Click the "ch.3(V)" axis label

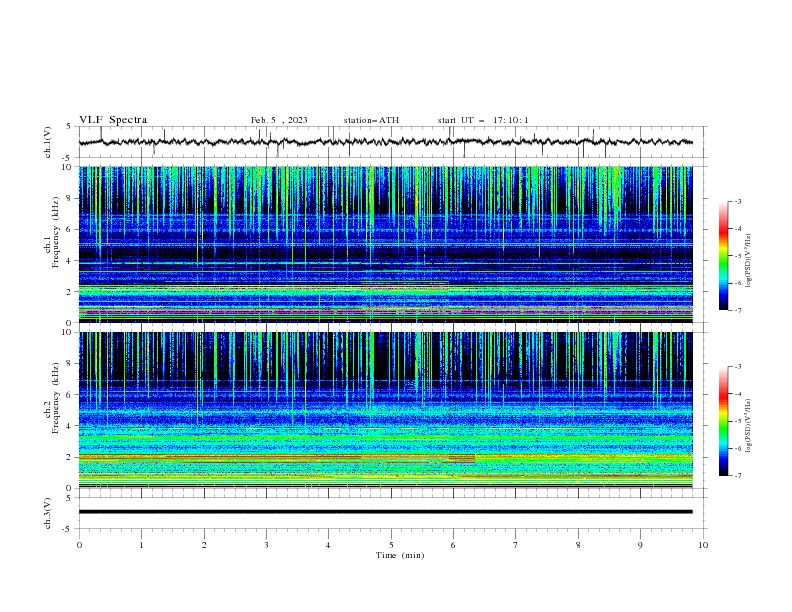point(48,513)
